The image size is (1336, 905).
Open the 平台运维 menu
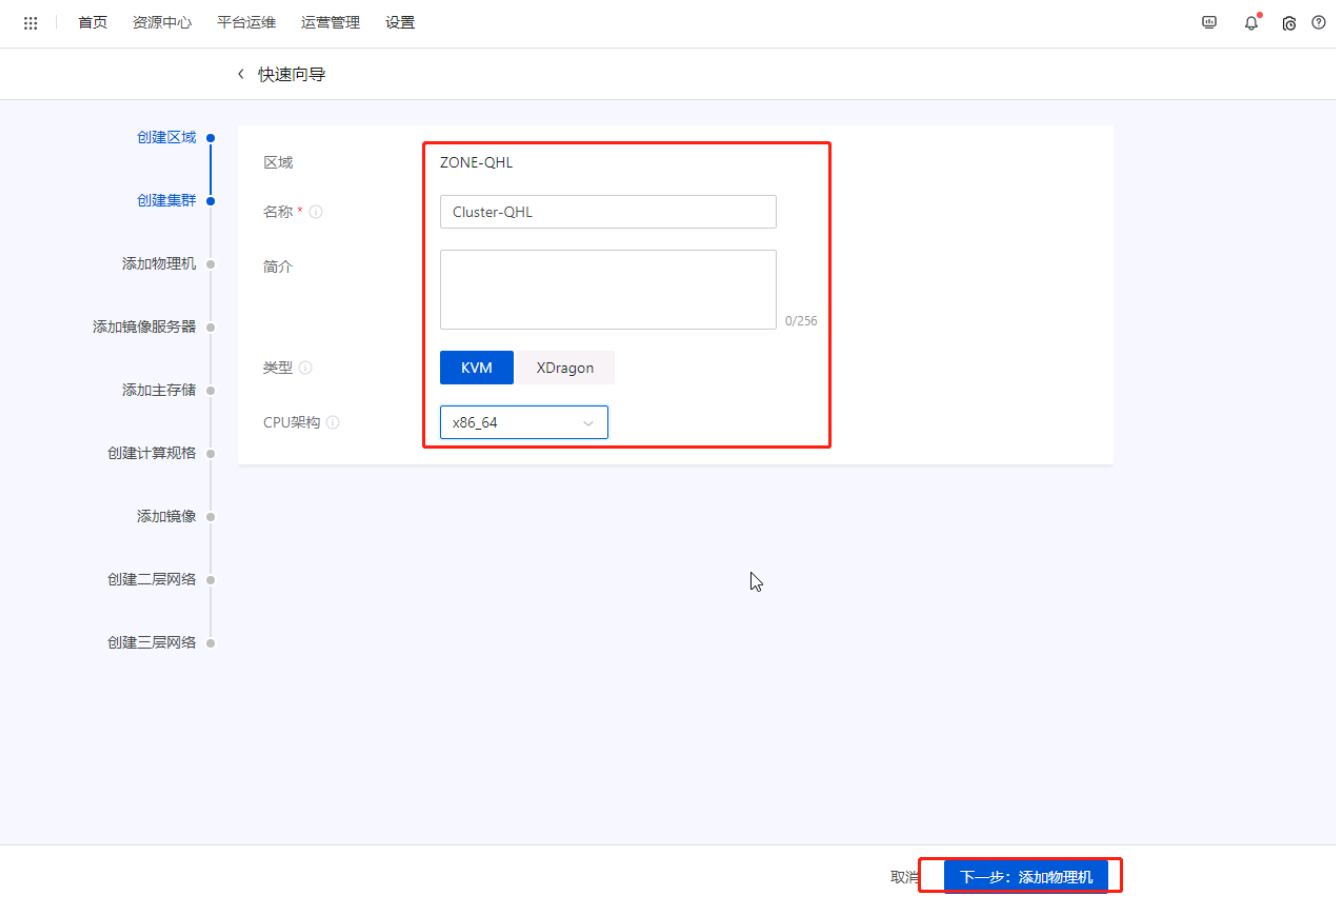[245, 22]
